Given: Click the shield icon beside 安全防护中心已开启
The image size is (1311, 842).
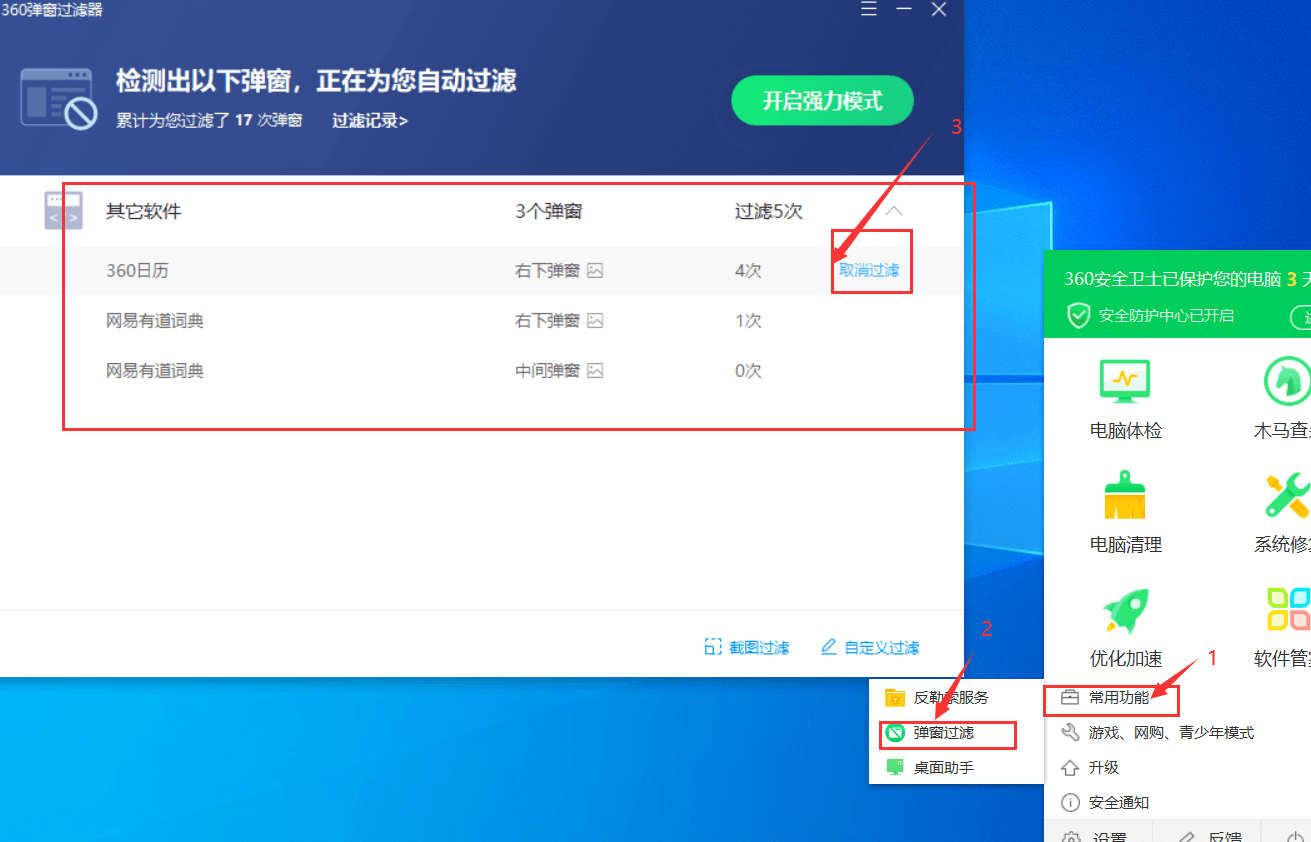Looking at the screenshot, I should 1078,316.
